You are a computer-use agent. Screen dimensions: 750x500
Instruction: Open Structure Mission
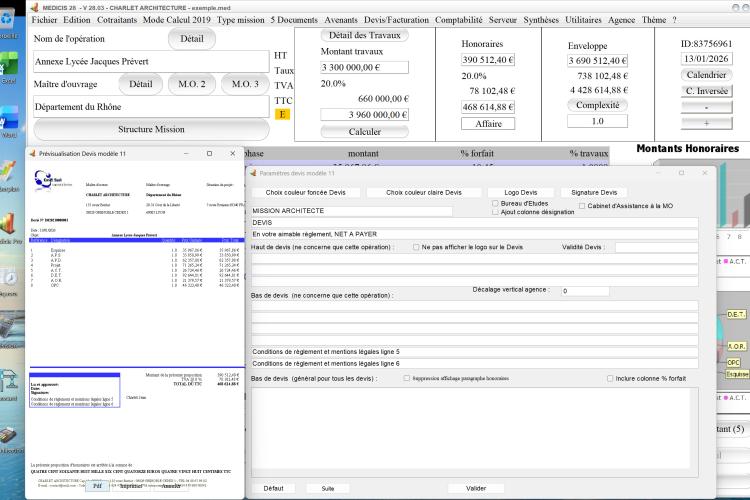tap(151, 129)
